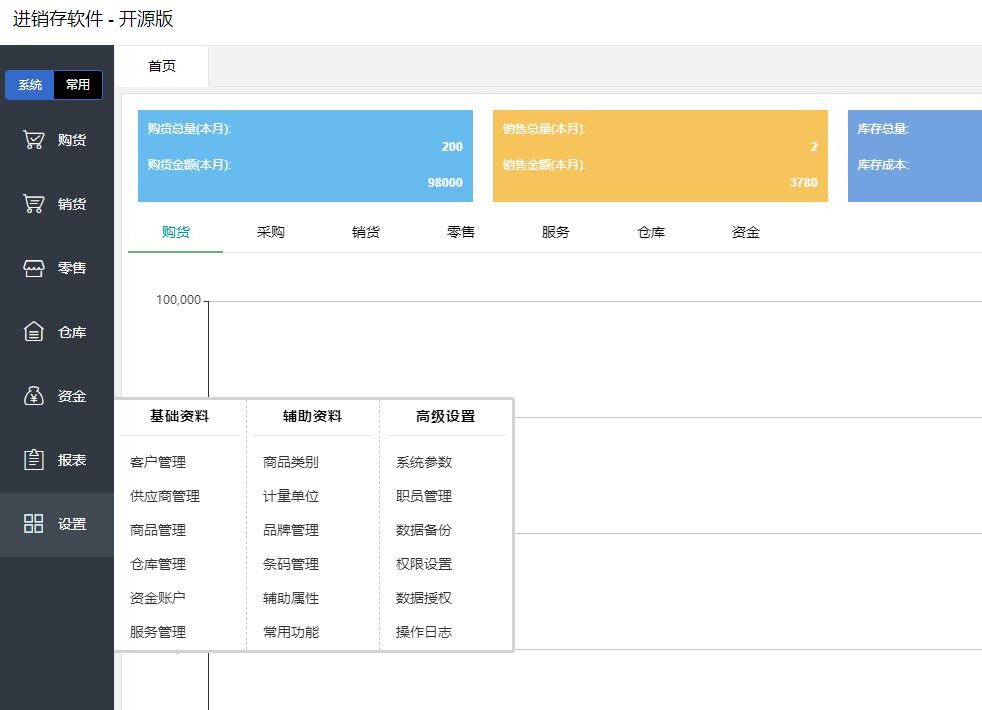Screen dimensions: 982x710
Task: Click the 销货 sidebar label
Action: [x=72, y=203]
